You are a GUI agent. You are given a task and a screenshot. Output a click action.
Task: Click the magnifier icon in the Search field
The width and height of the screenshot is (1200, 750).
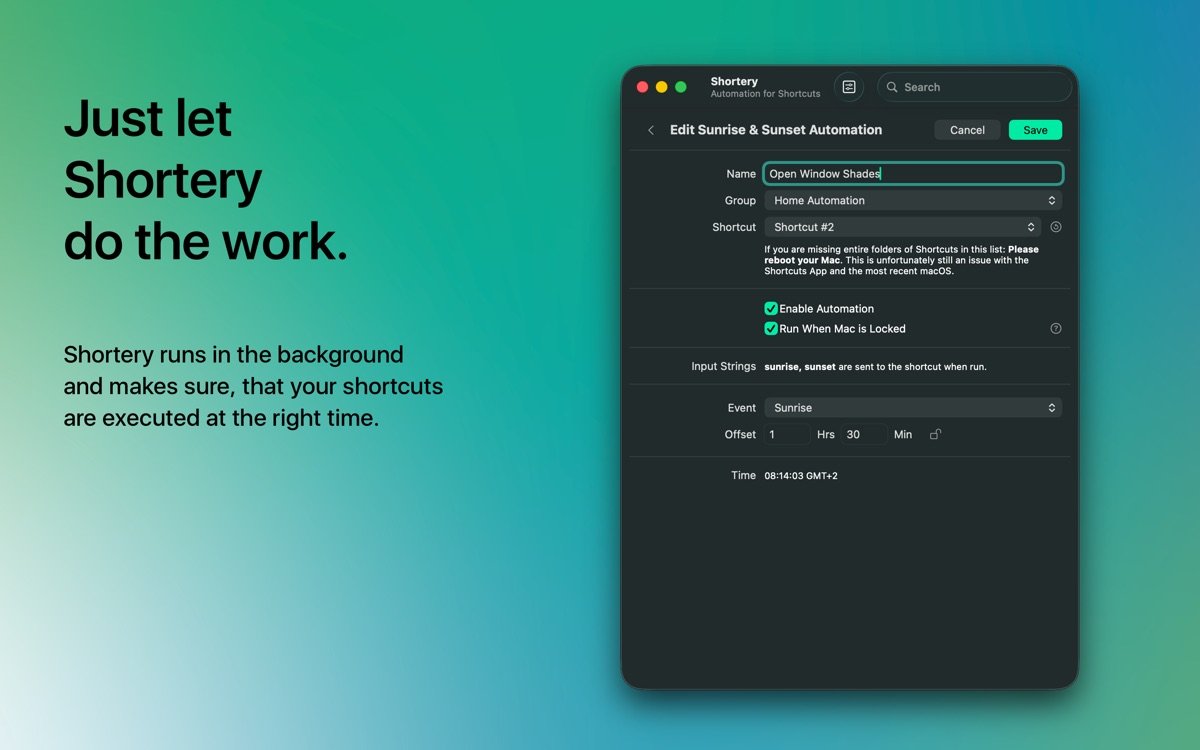(892, 87)
